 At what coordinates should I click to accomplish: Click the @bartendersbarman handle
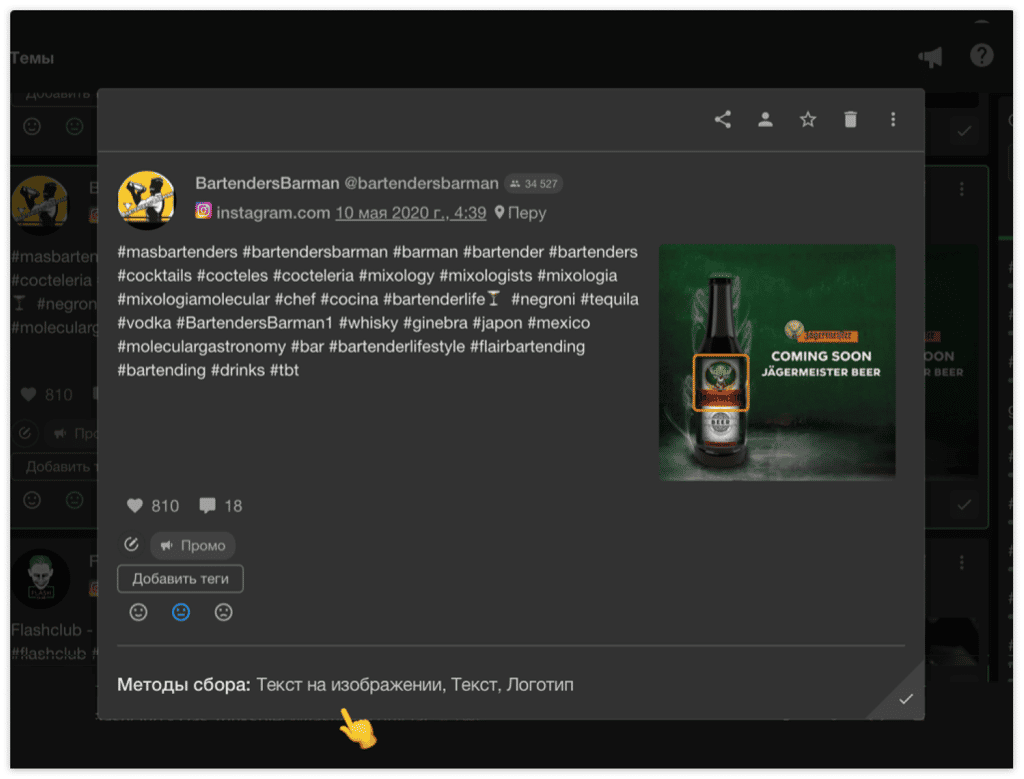pos(421,183)
